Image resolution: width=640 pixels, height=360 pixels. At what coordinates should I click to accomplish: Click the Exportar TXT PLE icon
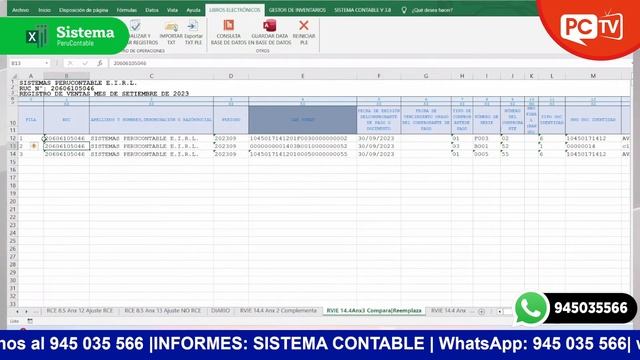click(x=193, y=27)
